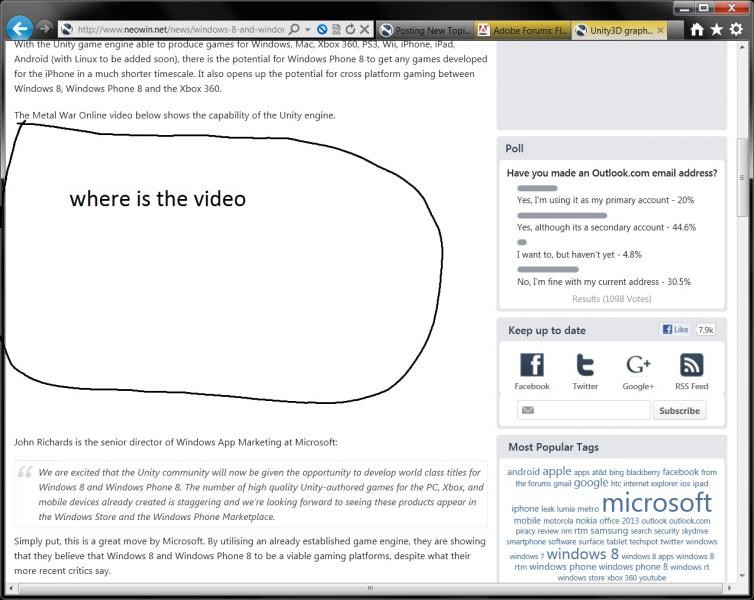Image resolution: width=754 pixels, height=600 pixels.
Task: Click the grey Forward arrow button
Action: (x=45, y=28)
